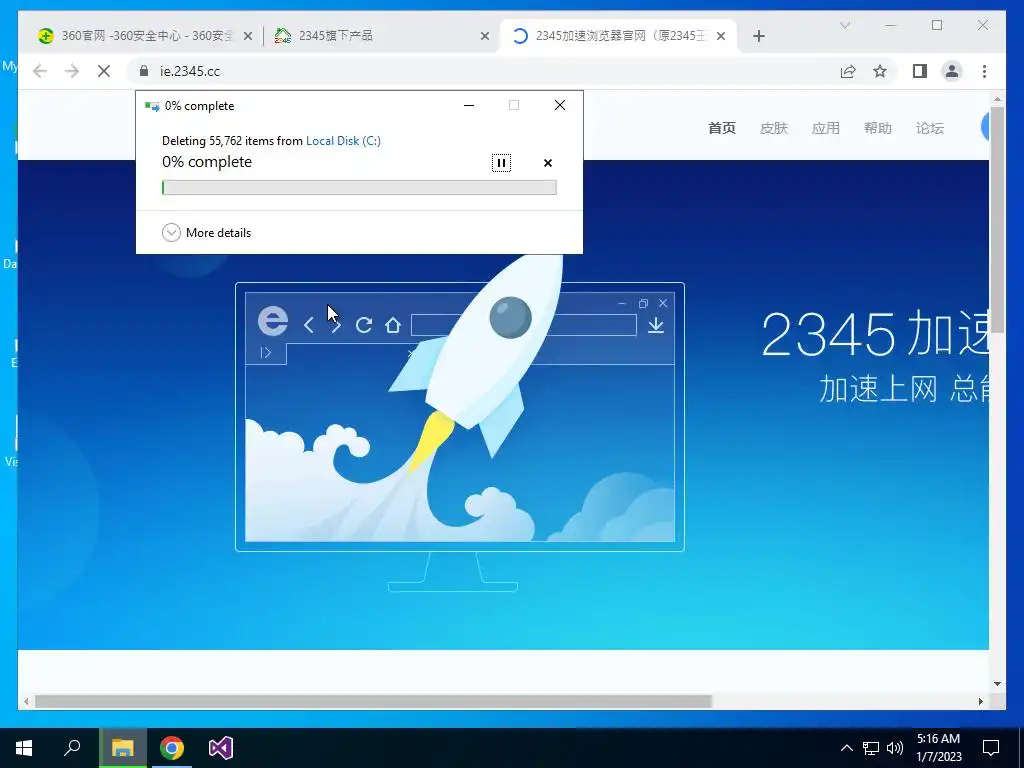Screen dimensions: 1024x768
Task: Close the 2345旗下产品 tab
Action: 485,36
